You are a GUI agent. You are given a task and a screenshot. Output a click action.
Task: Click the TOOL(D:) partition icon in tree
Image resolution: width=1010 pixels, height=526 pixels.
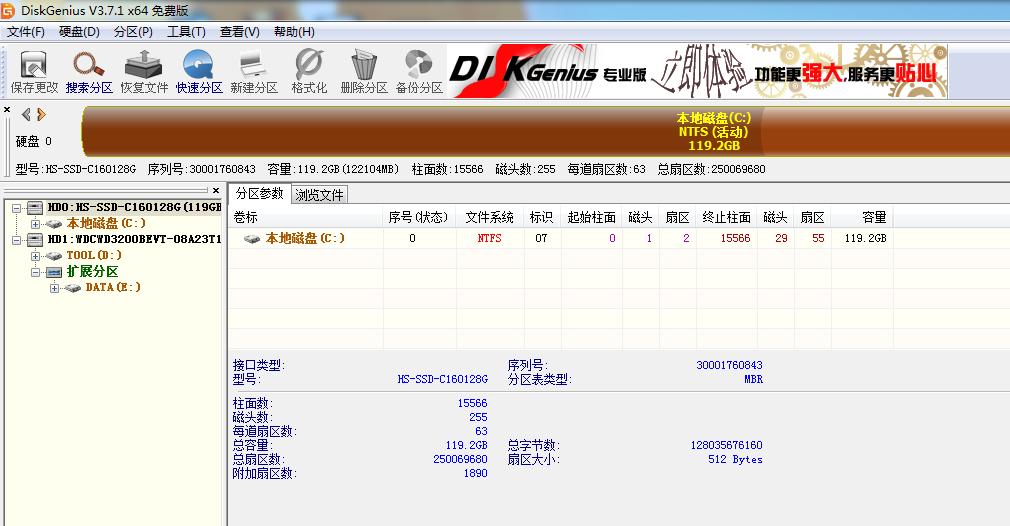pyautogui.click(x=53, y=256)
